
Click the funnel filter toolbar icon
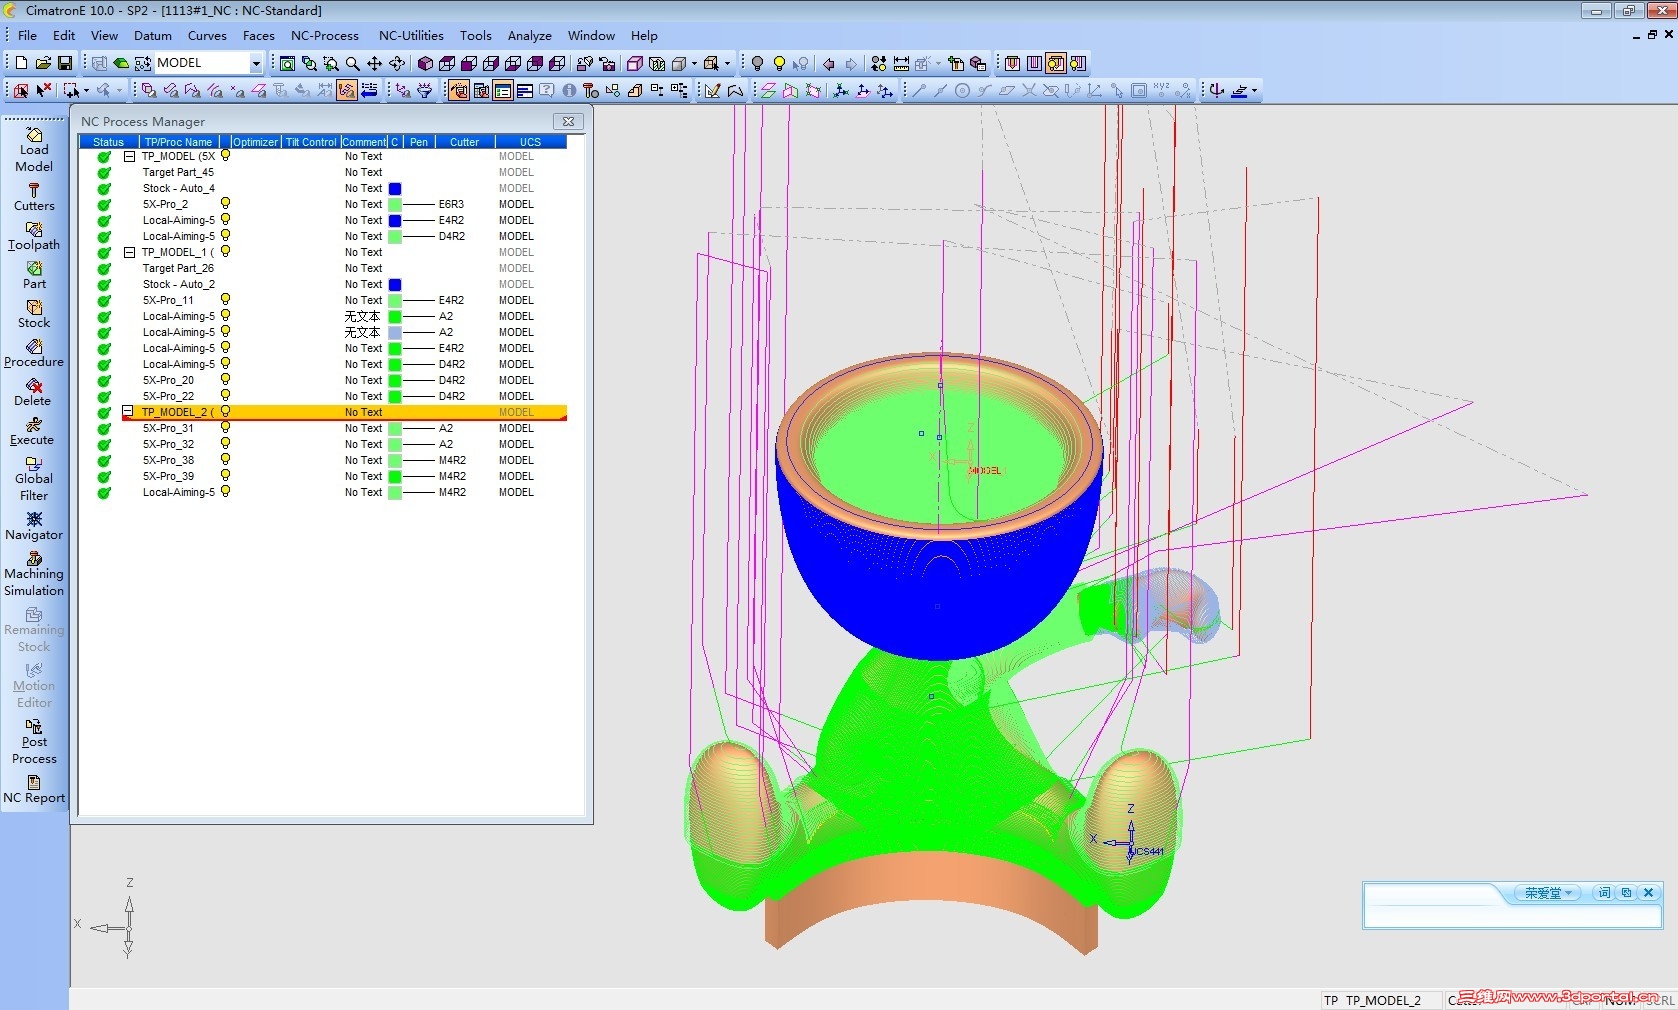point(425,91)
